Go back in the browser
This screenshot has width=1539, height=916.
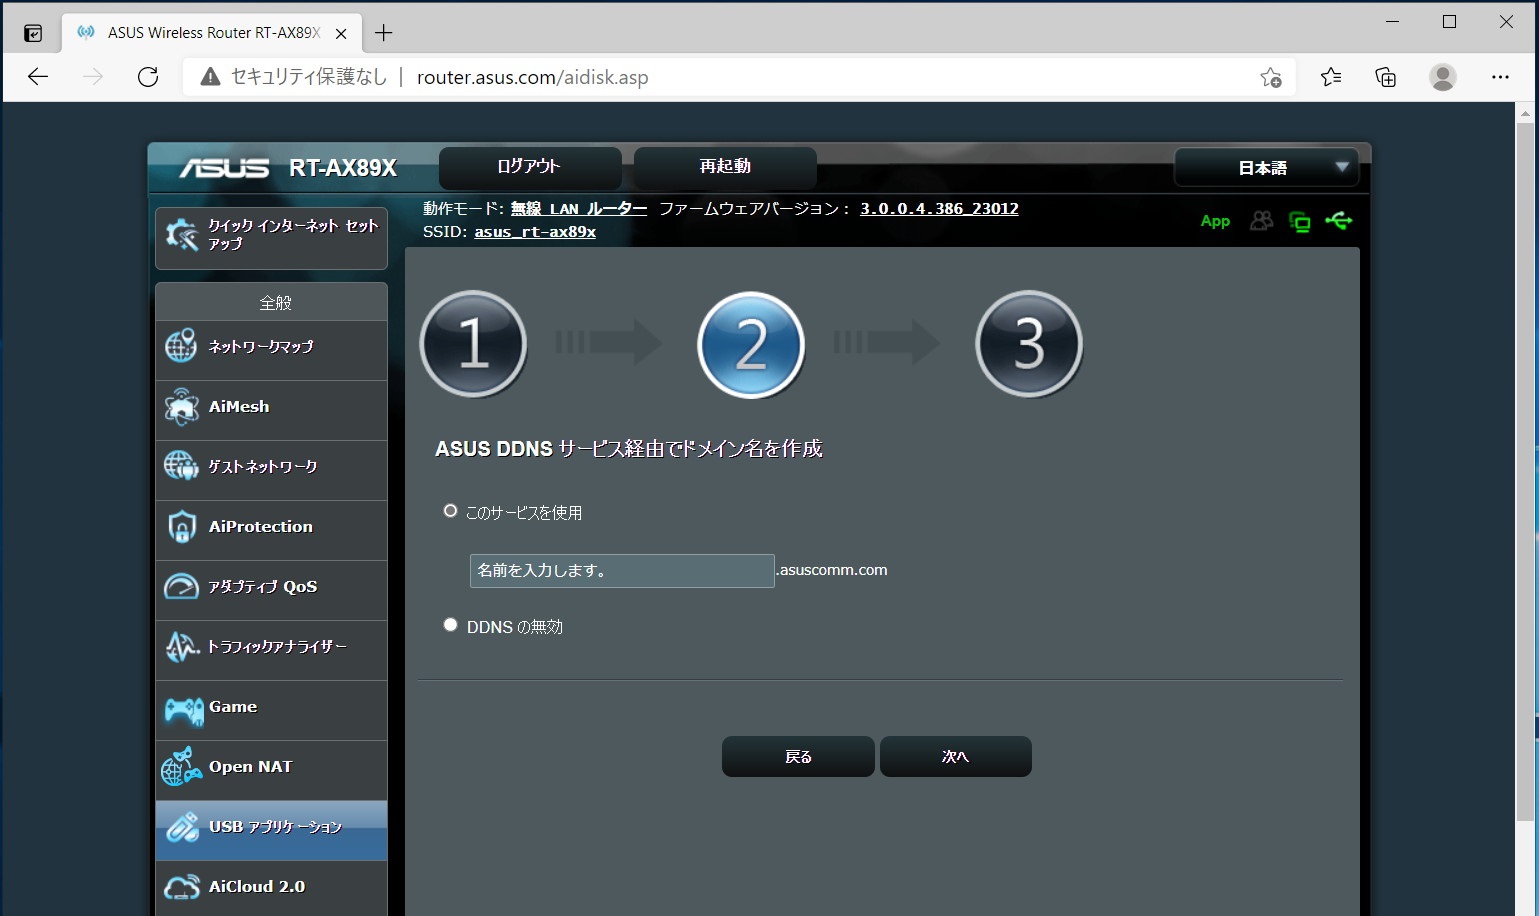(x=38, y=77)
